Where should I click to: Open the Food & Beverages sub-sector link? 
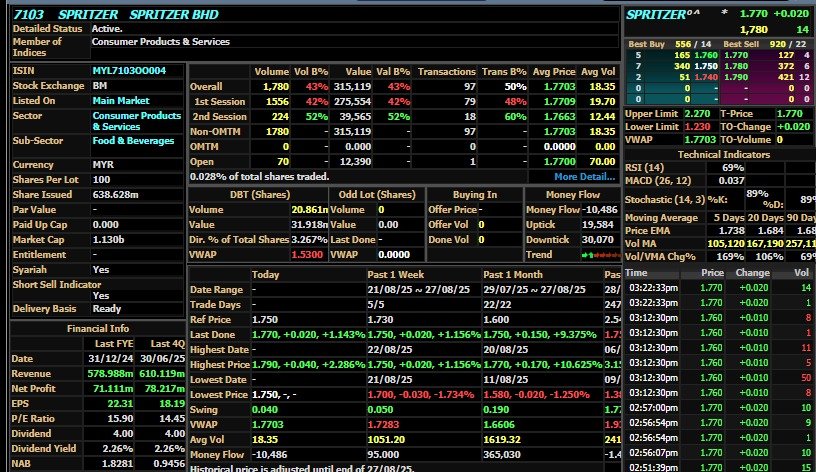tap(133, 141)
